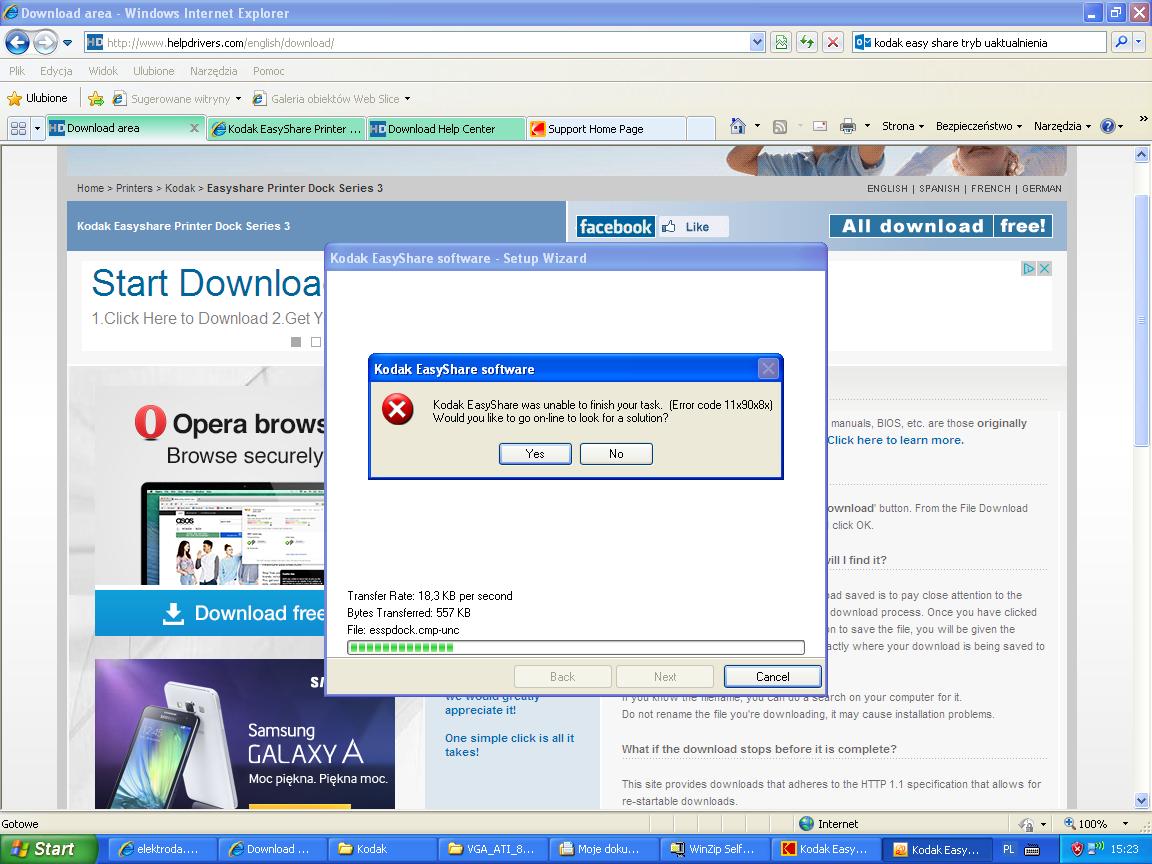Click the Facebook Like button
1152x864 pixels.
coord(693,226)
